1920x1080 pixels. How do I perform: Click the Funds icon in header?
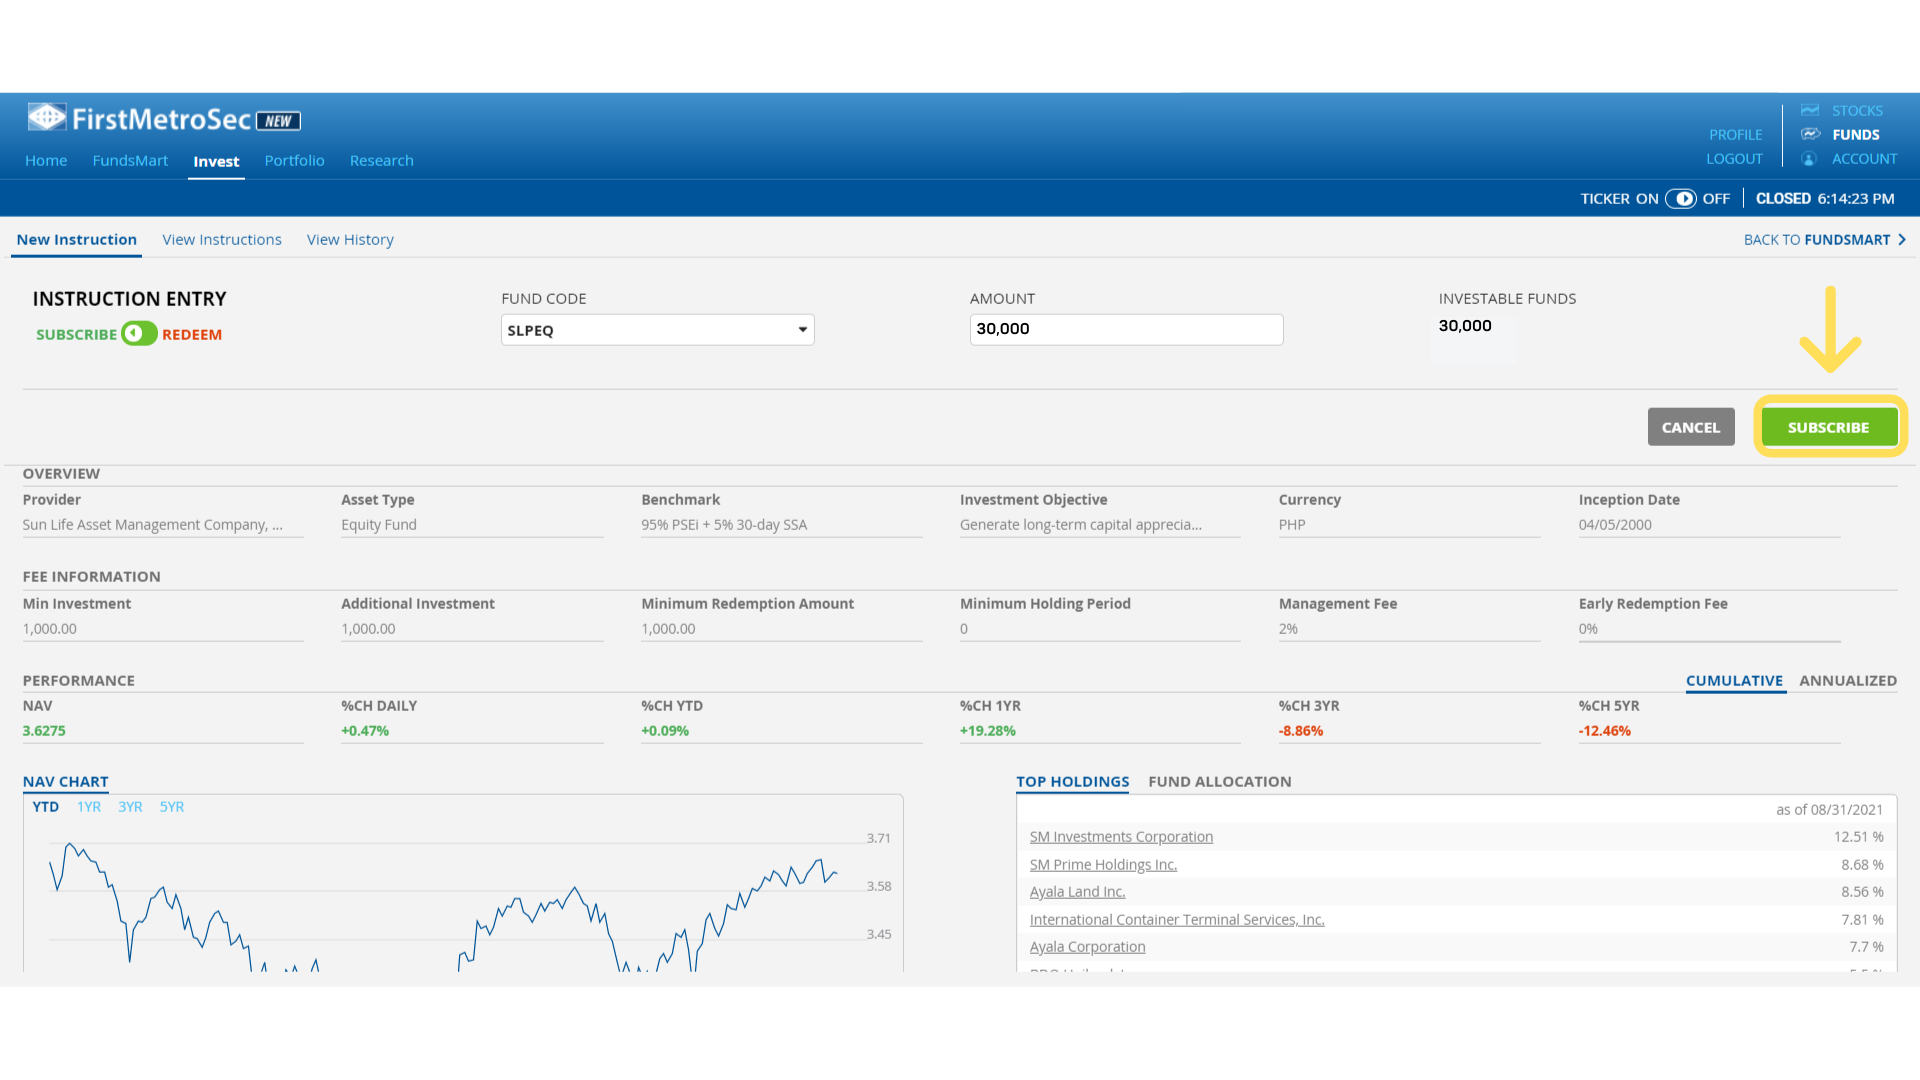click(1810, 134)
